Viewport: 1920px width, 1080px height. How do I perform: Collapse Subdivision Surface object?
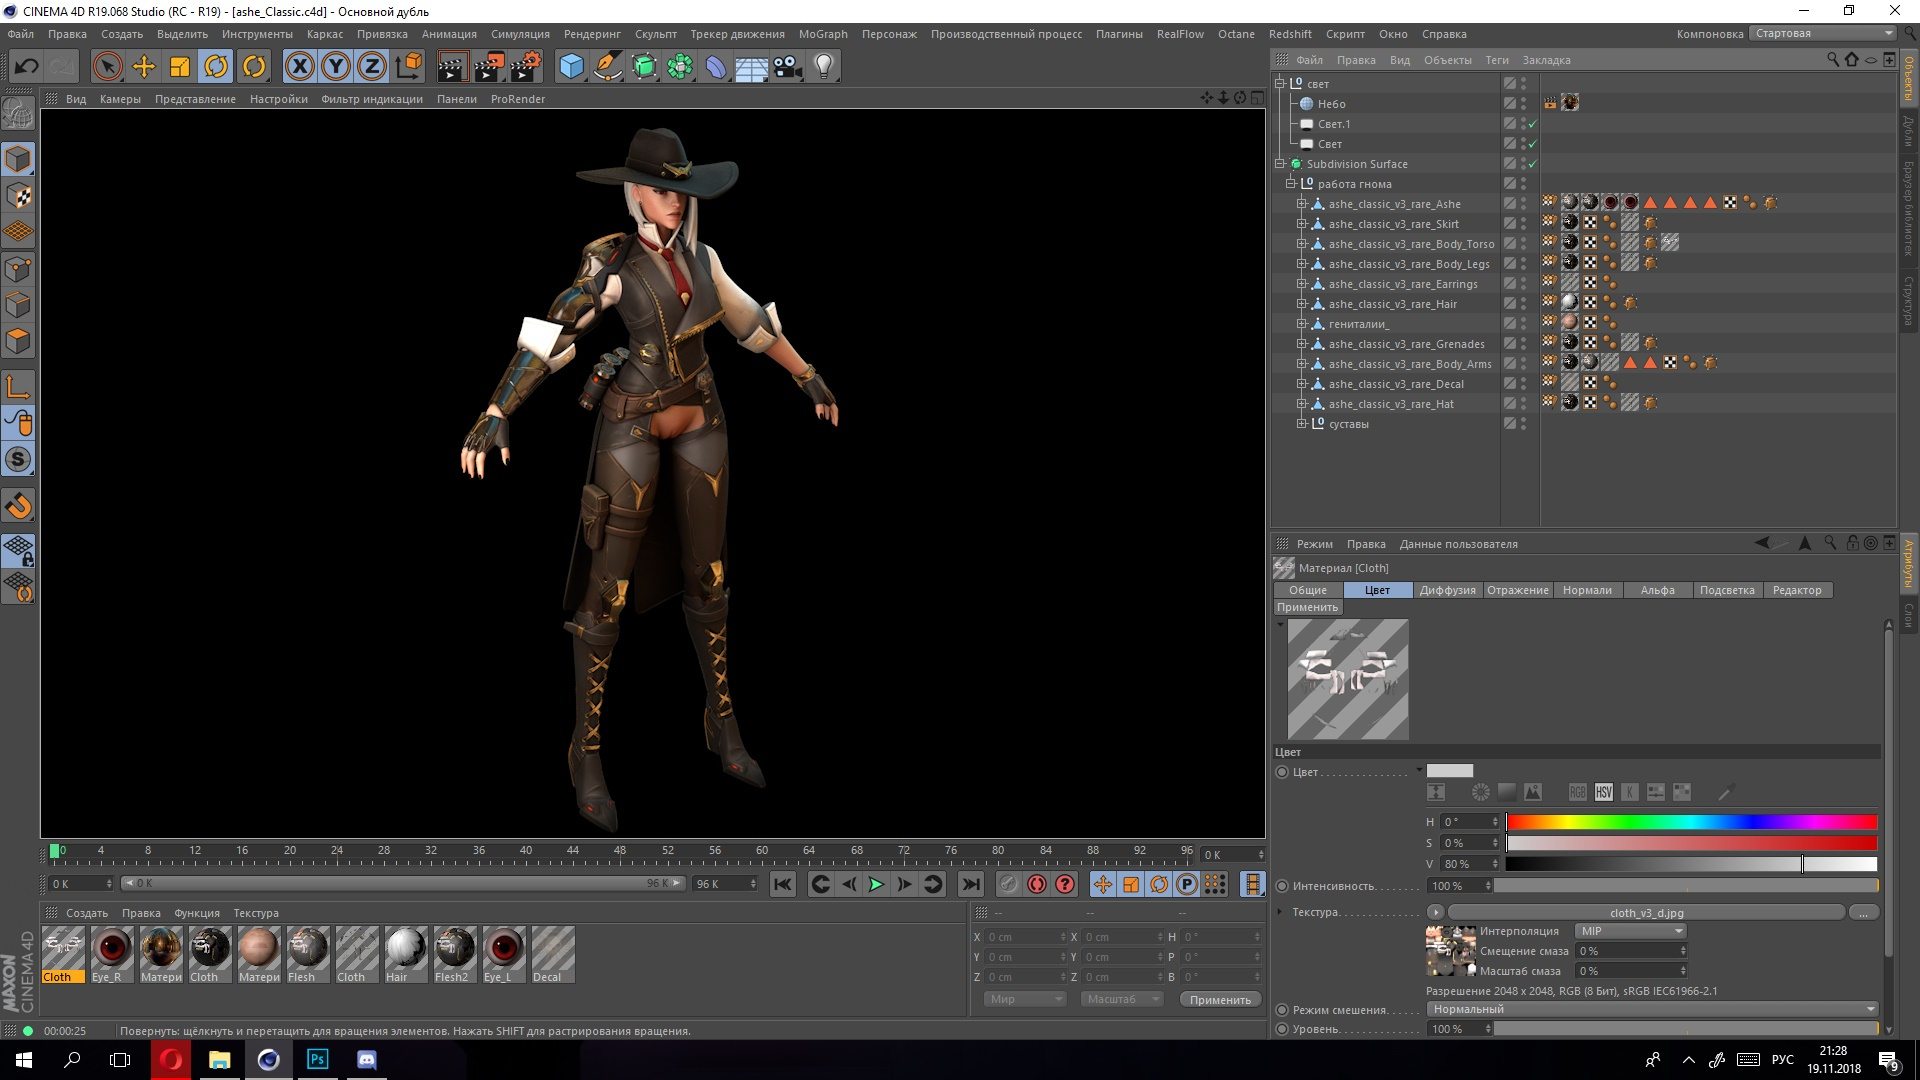(1279, 164)
